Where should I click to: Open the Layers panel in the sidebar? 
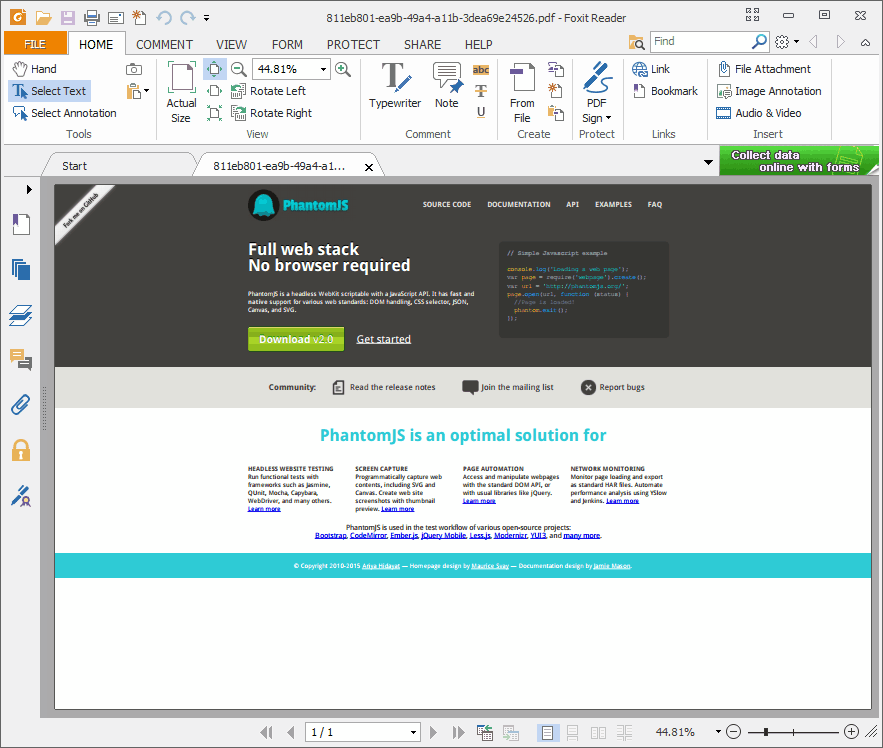pos(21,315)
